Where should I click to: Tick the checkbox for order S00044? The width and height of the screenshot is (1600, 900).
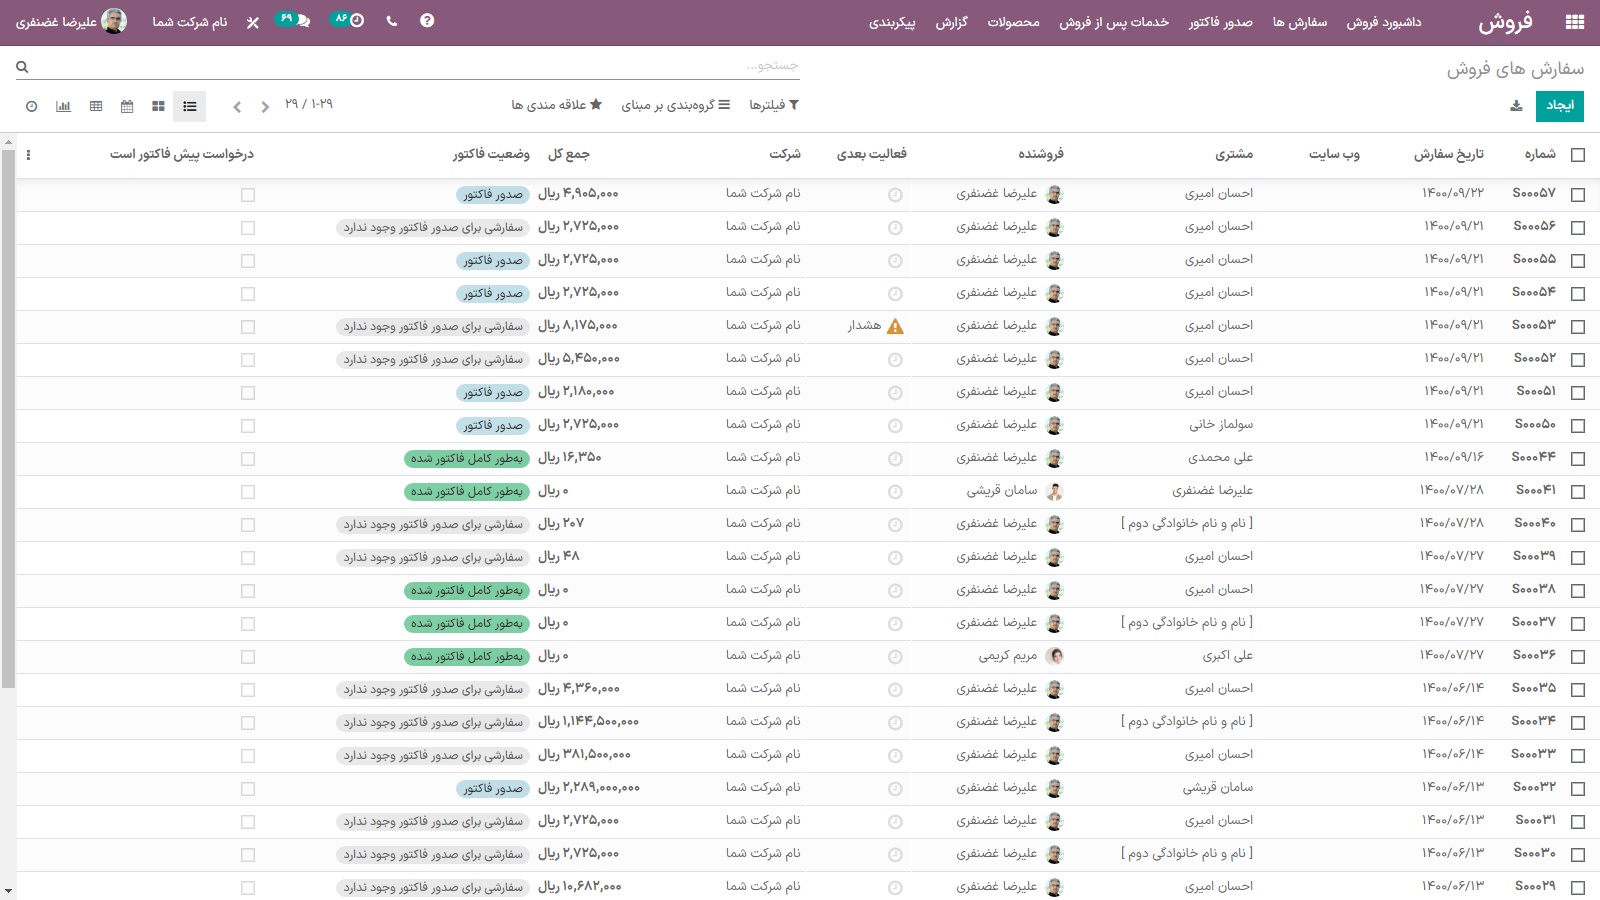(1578, 459)
